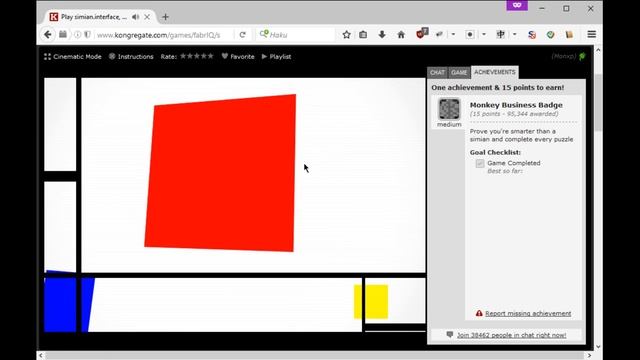Expand dropdown beside arrow swap extension

point(453,35)
